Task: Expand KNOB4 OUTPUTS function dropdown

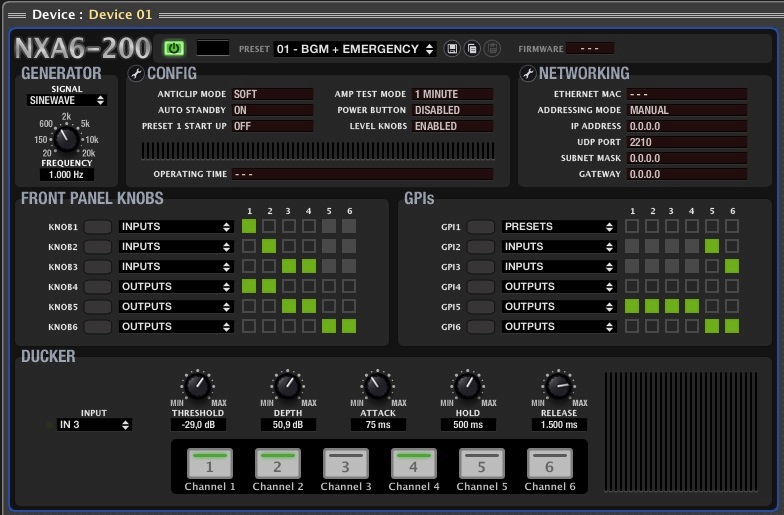Action: tap(175, 287)
